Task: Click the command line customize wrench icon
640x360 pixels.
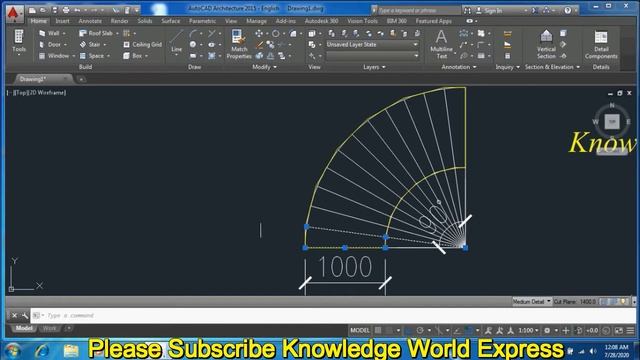Action: (x=25, y=316)
